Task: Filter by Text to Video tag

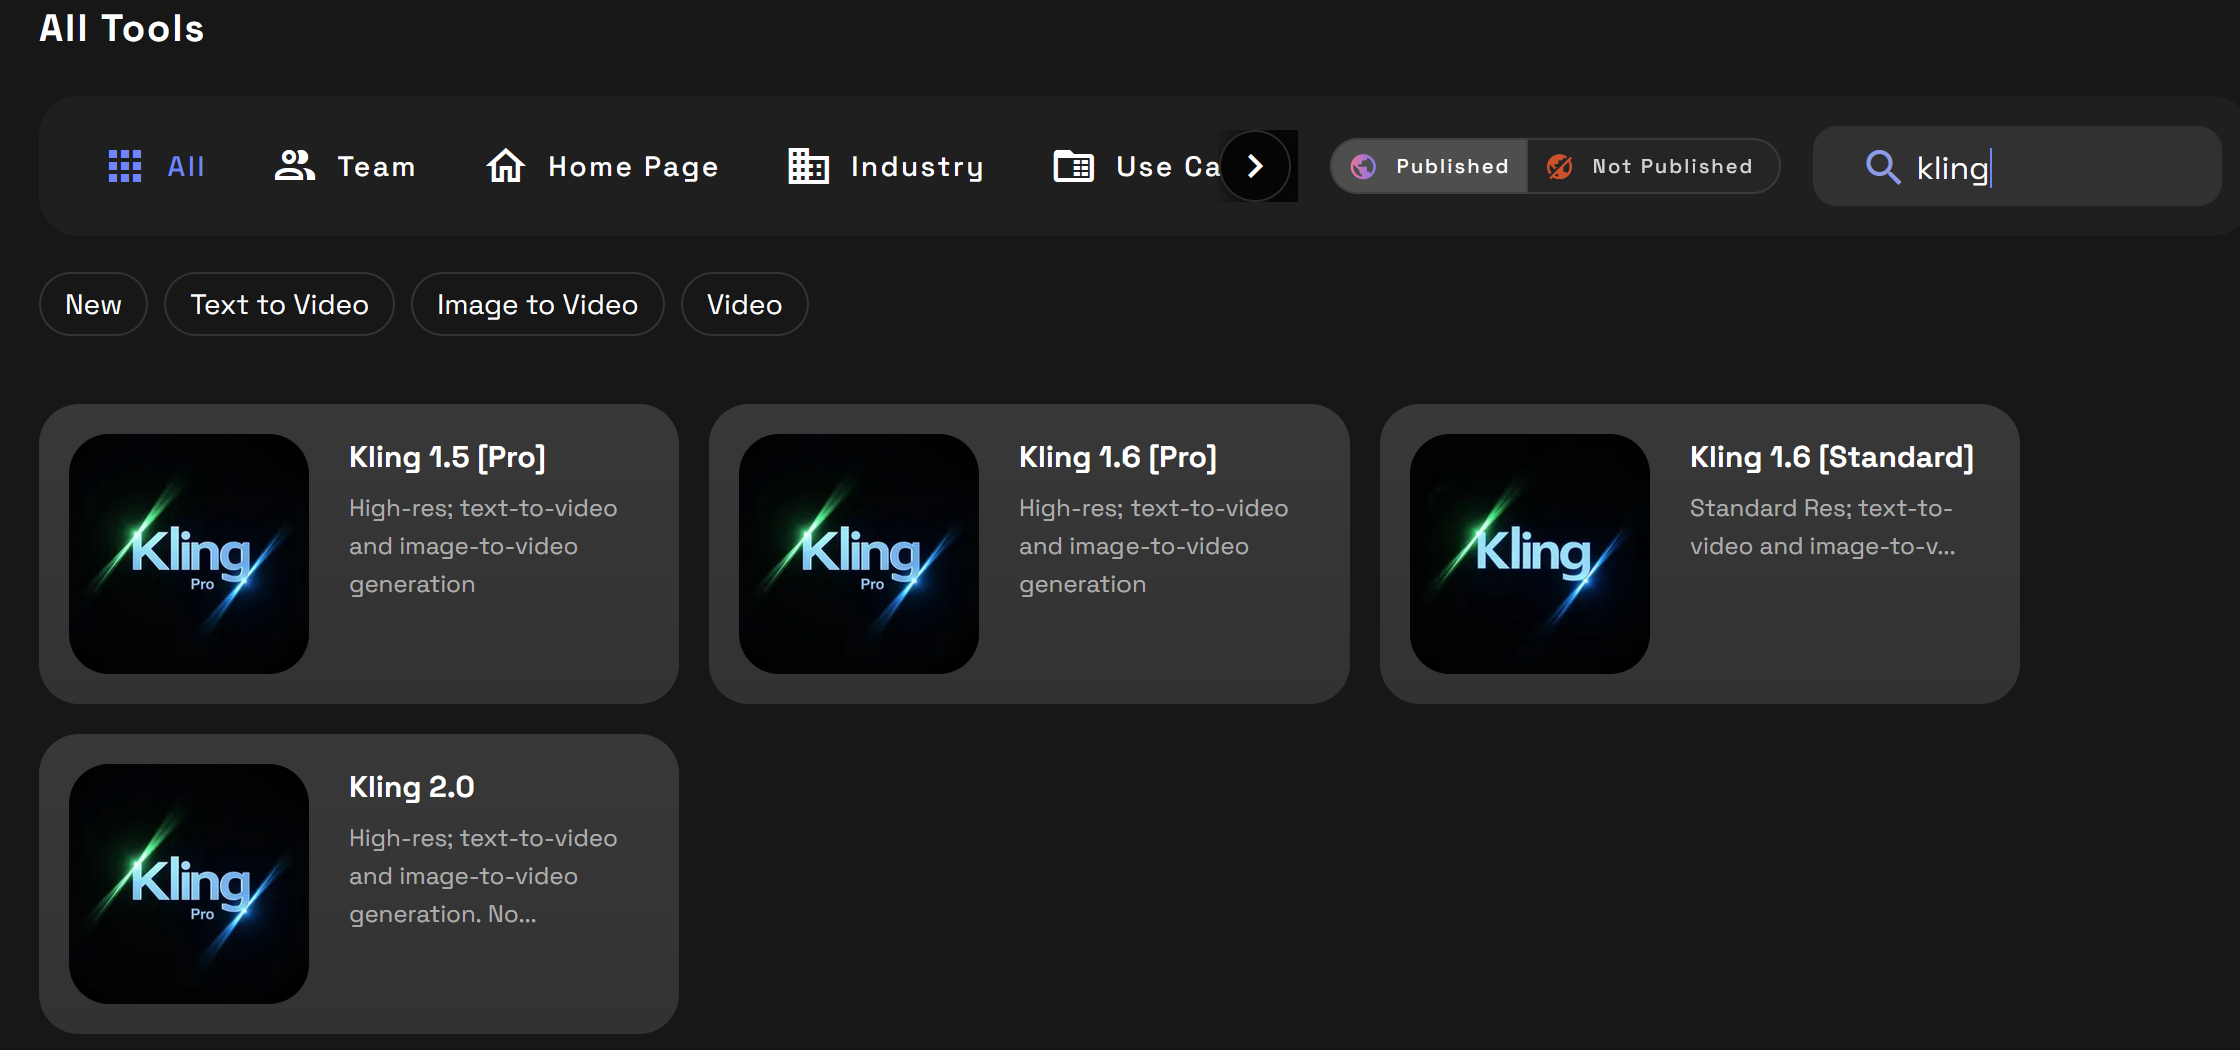Action: (x=279, y=304)
